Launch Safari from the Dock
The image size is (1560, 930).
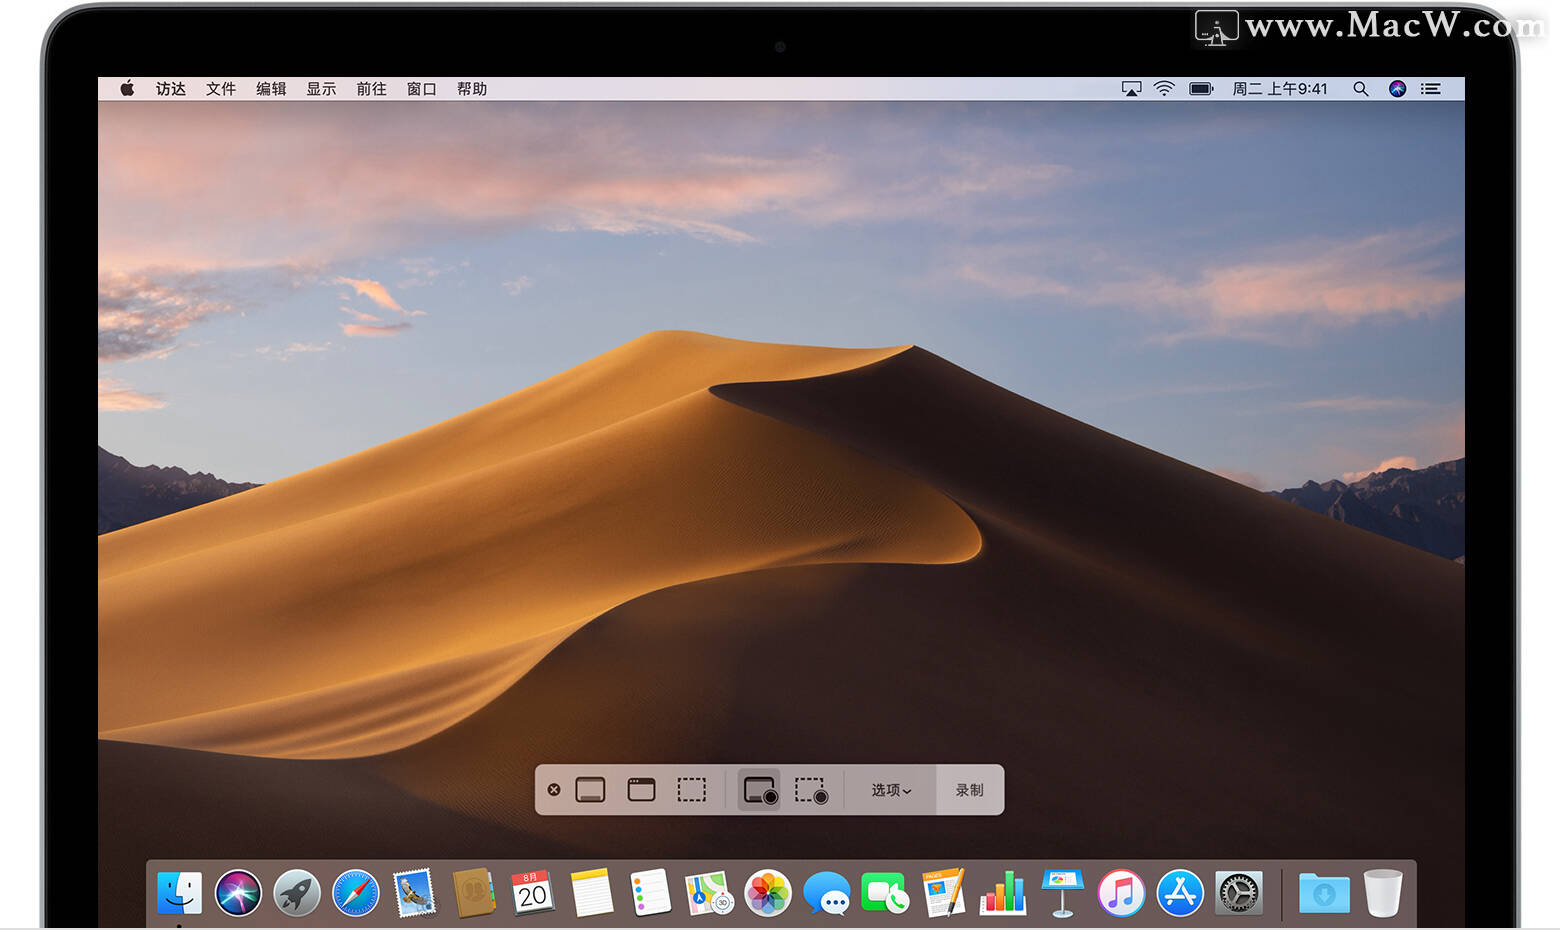[356, 893]
